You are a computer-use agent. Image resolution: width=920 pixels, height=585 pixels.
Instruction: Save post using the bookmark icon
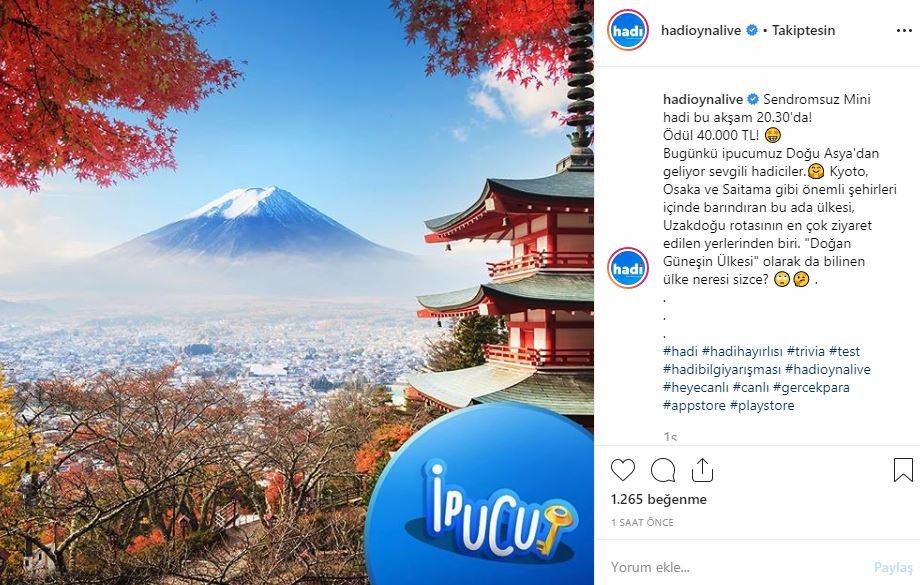tap(904, 470)
